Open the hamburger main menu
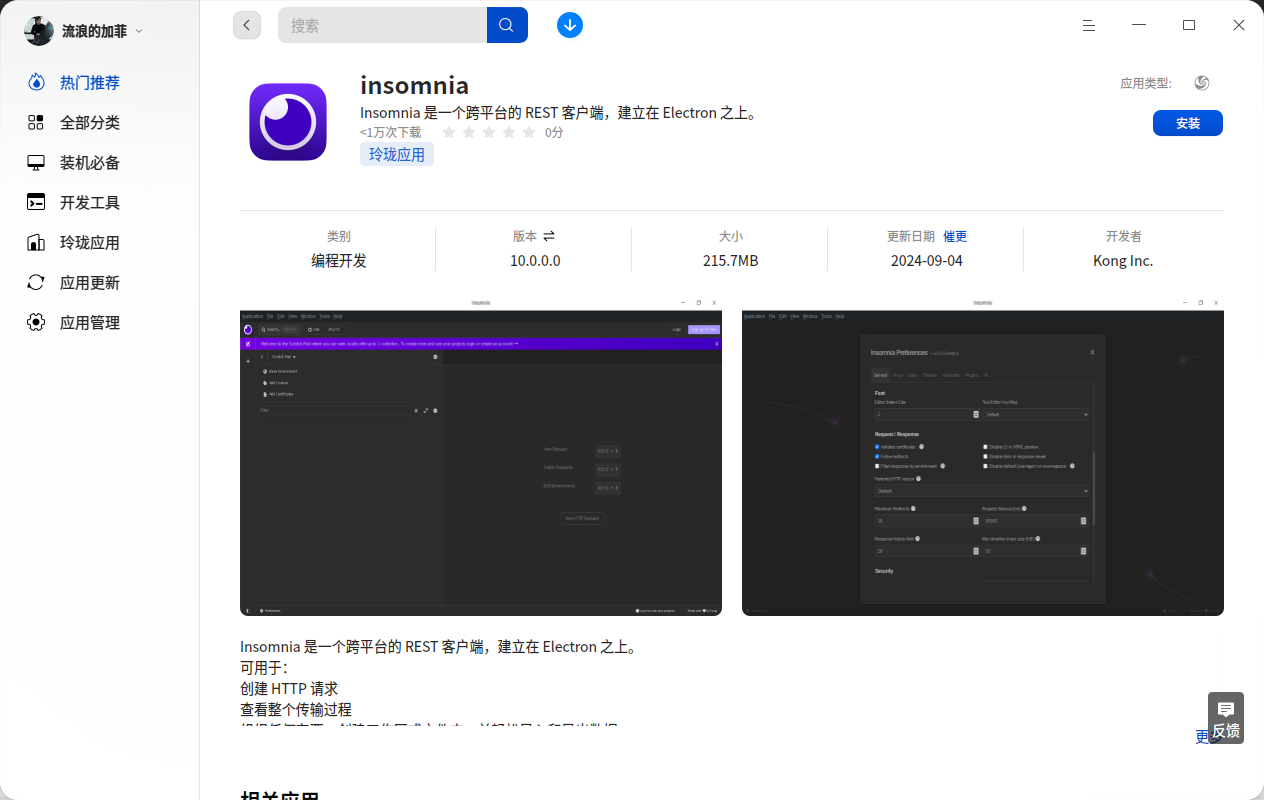Viewport: 1264px width, 800px height. [1089, 25]
